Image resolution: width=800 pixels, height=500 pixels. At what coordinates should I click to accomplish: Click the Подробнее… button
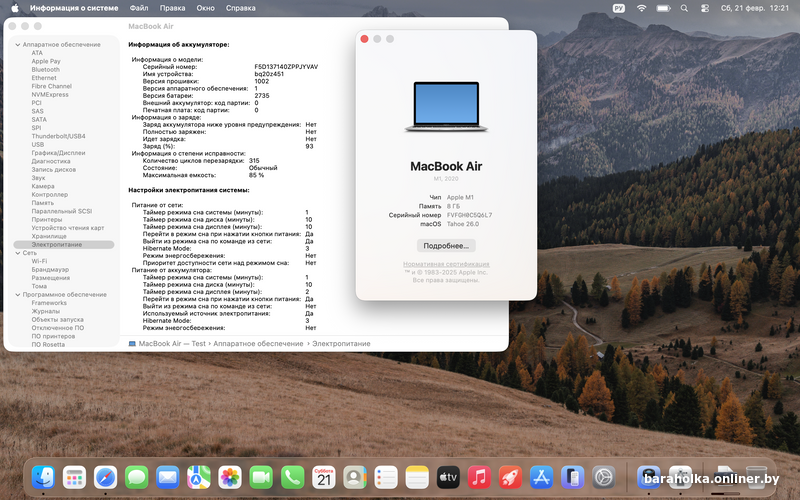coord(446,245)
